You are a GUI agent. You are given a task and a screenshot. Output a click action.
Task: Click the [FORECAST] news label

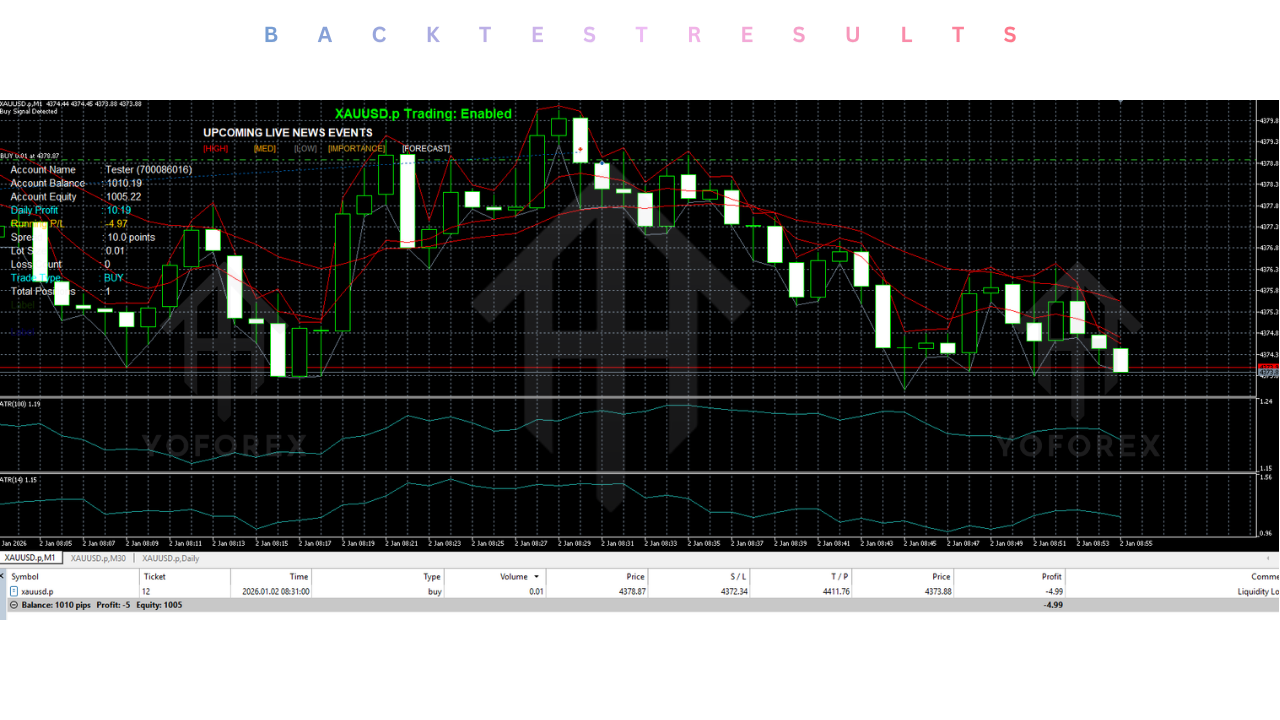[426, 149]
